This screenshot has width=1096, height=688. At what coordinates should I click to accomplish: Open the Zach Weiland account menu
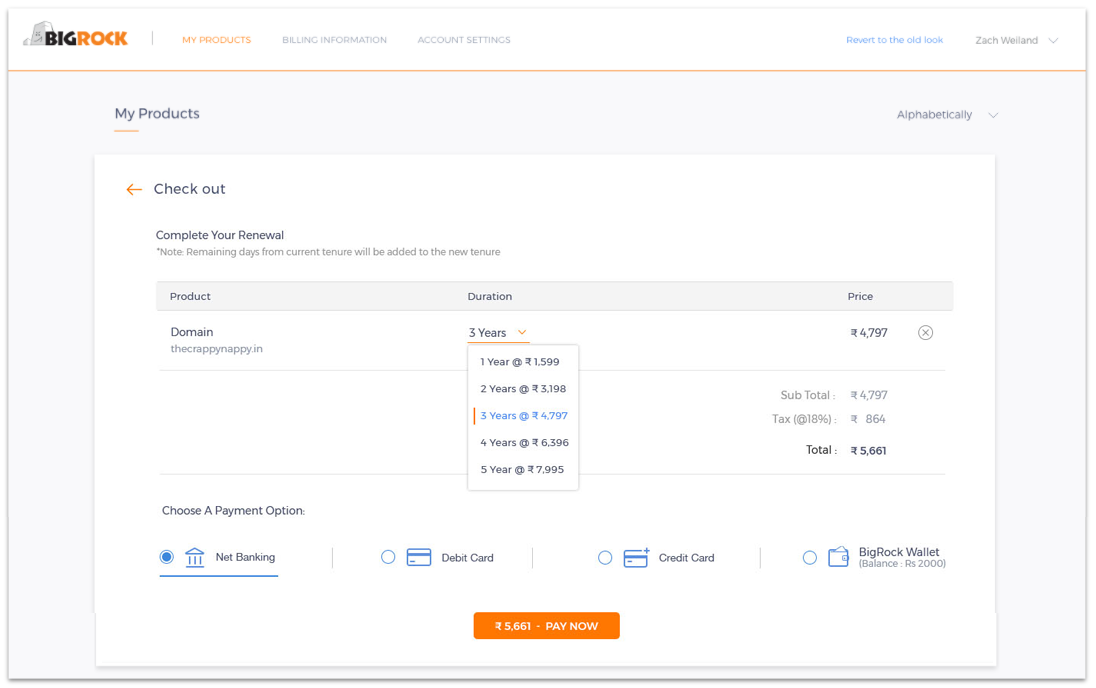click(x=1016, y=41)
